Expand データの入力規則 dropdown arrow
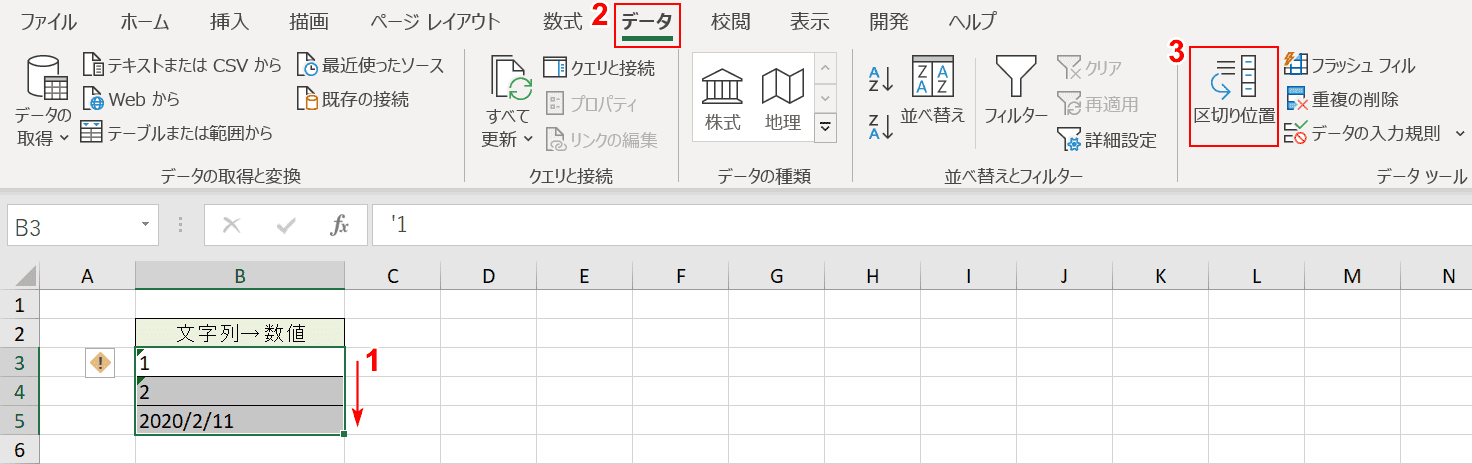The height and width of the screenshot is (464, 1472). [x=1459, y=133]
